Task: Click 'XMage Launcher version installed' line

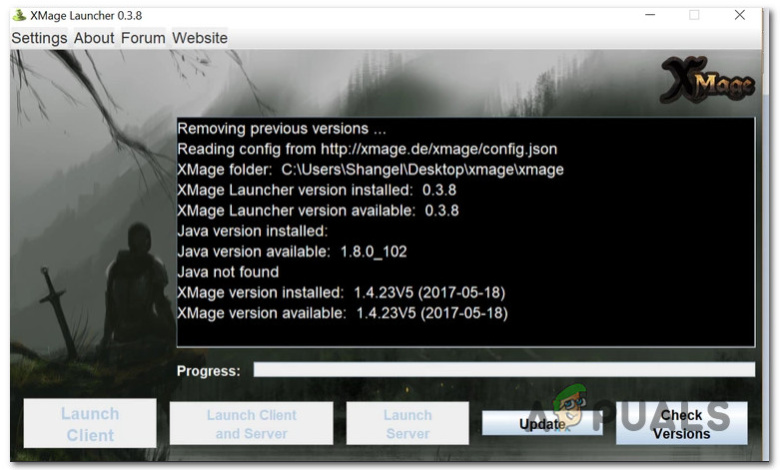Action: tap(317, 190)
